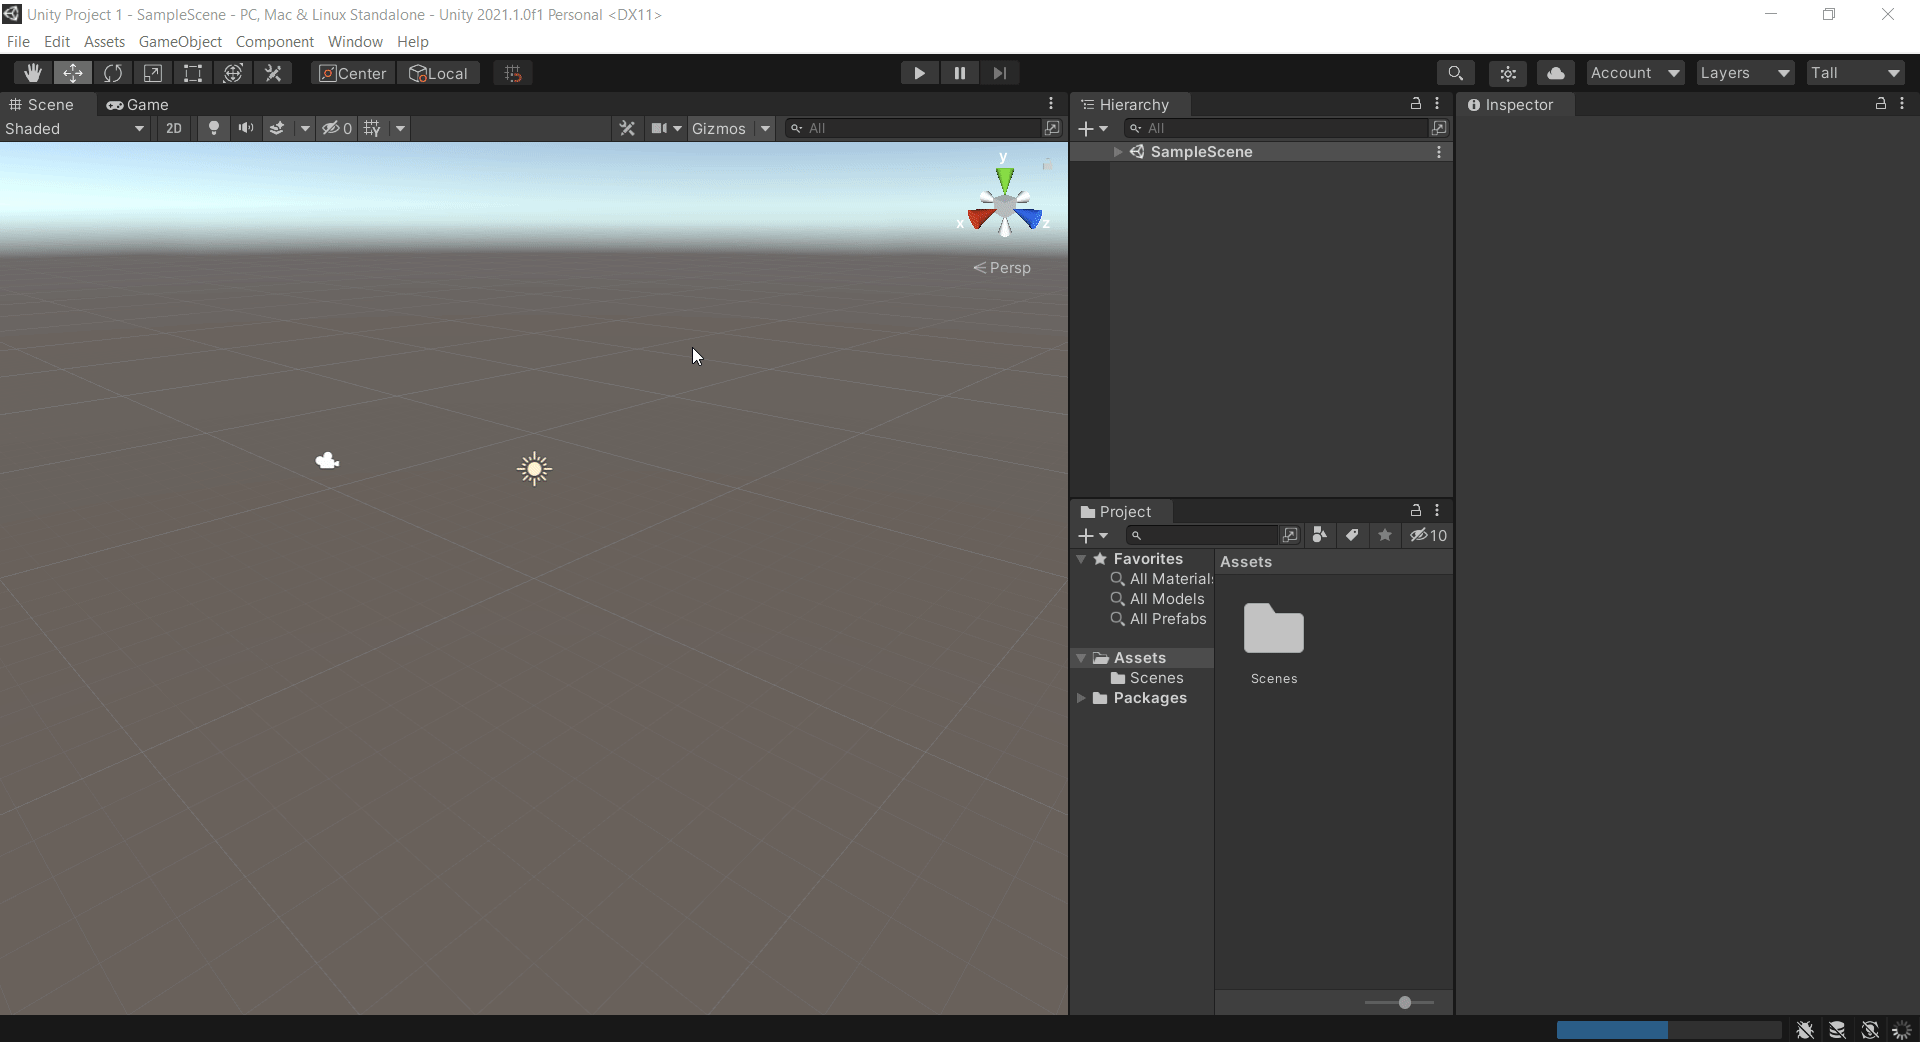Select the Transform tool
The height and width of the screenshot is (1042, 1920).
click(233, 73)
